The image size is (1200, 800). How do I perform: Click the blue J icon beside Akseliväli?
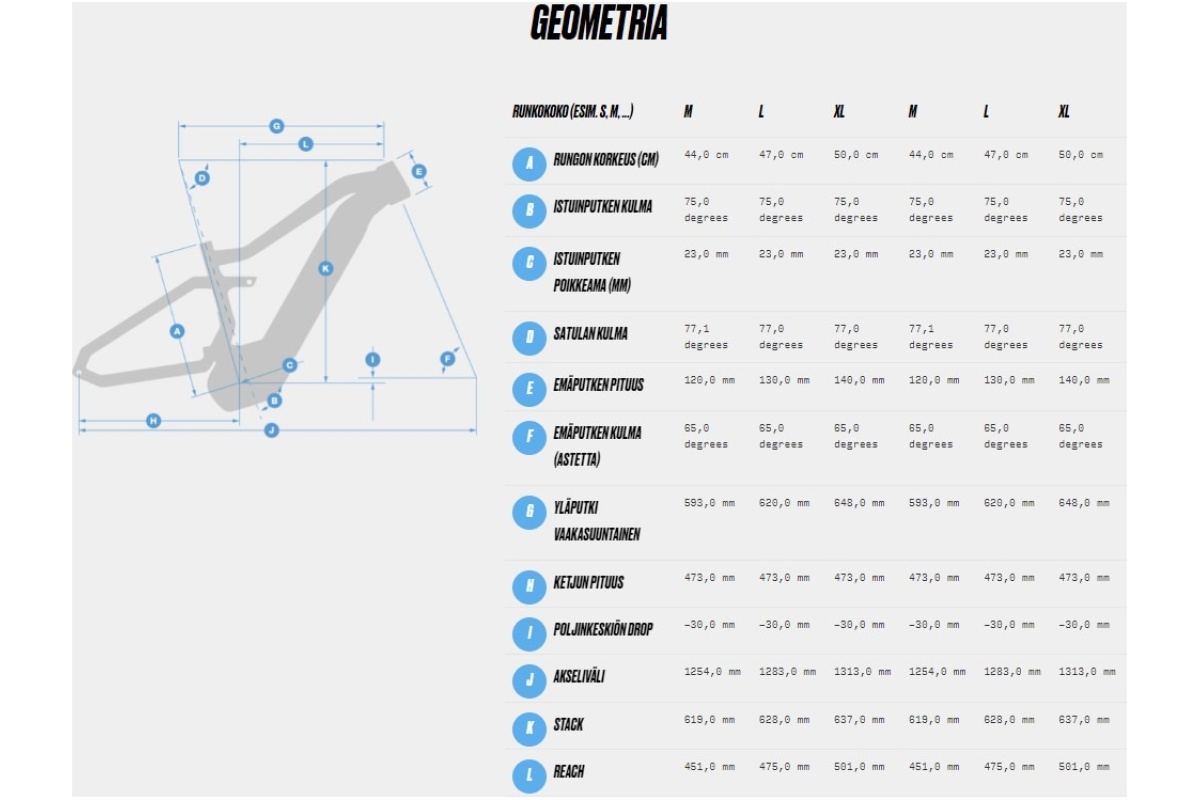pyautogui.click(x=529, y=680)
